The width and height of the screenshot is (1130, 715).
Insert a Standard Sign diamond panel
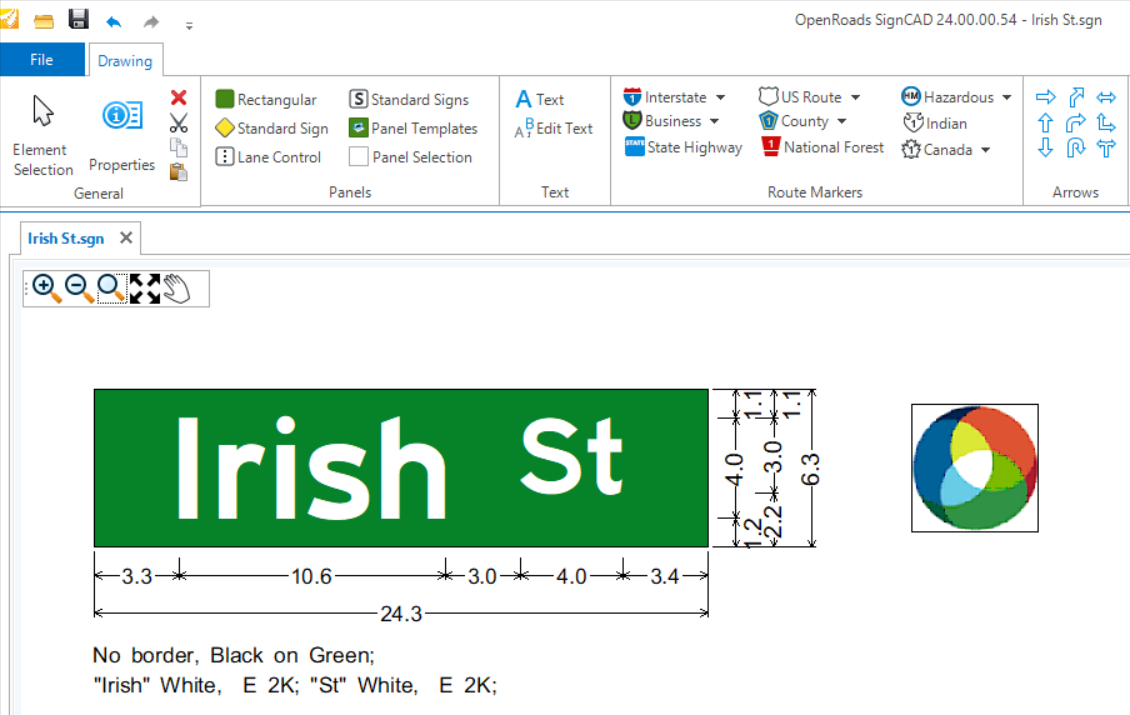[272, 128]
